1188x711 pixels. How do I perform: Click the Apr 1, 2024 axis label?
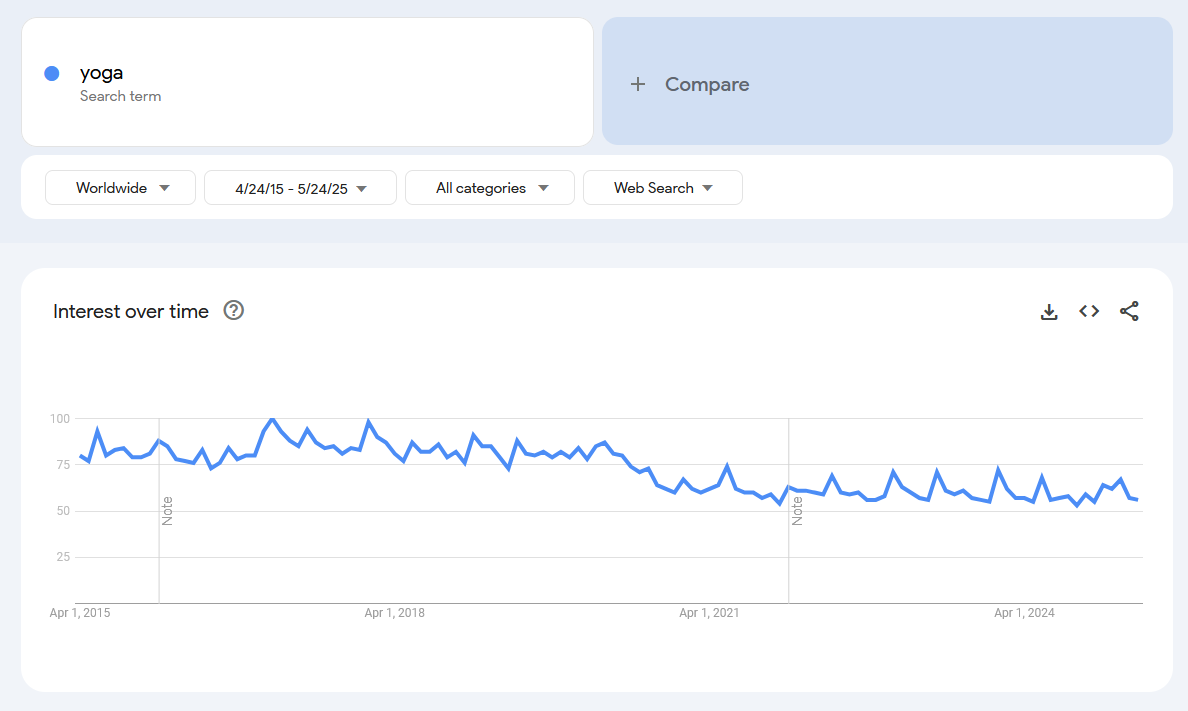click(x=1024, y=613)
